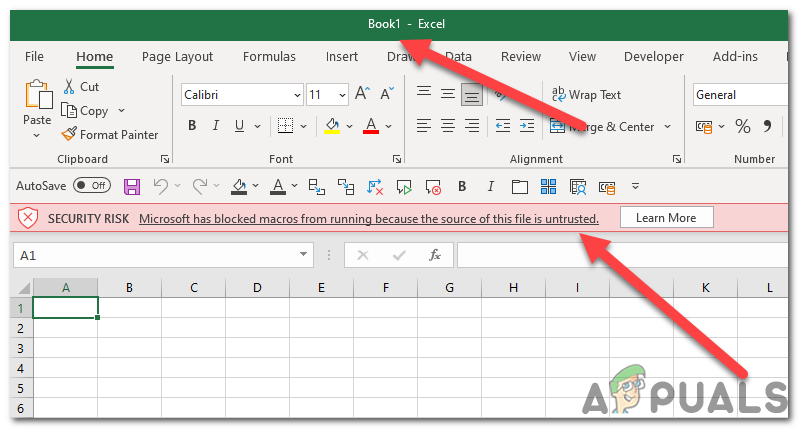Select the Format Painter brush

point(69,135)
